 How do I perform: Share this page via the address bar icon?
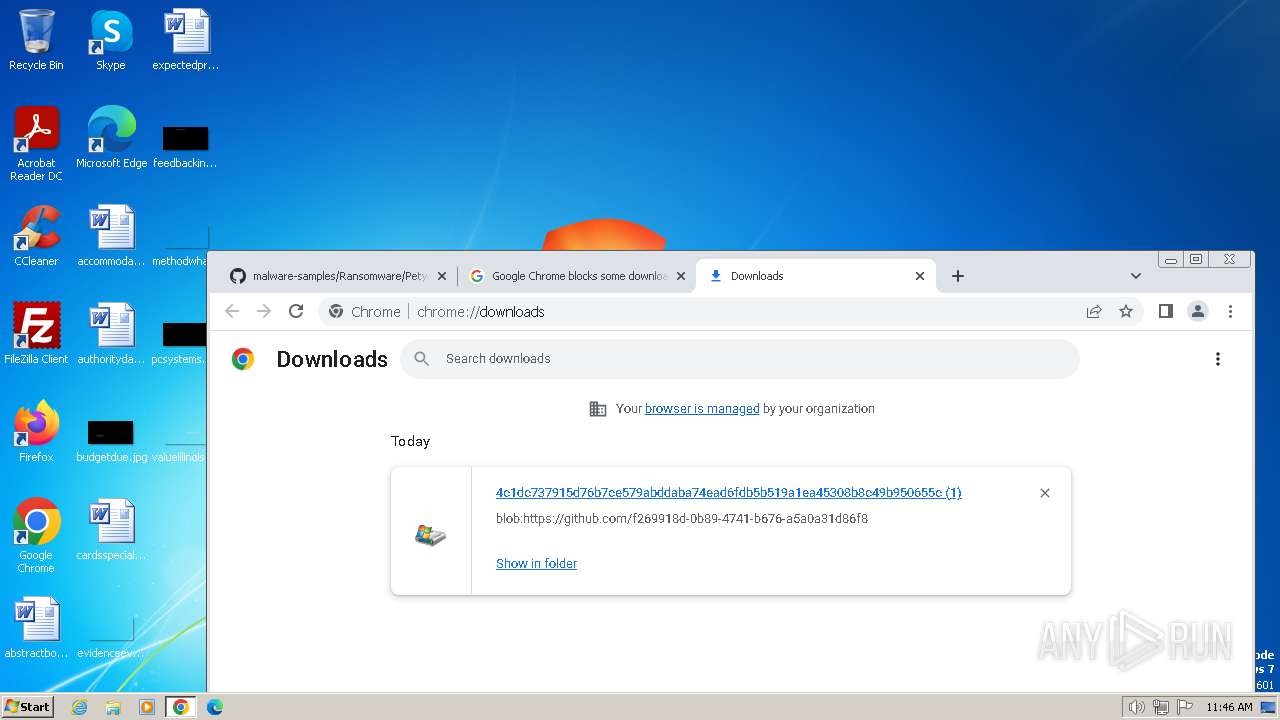(x=1094, y=311)
